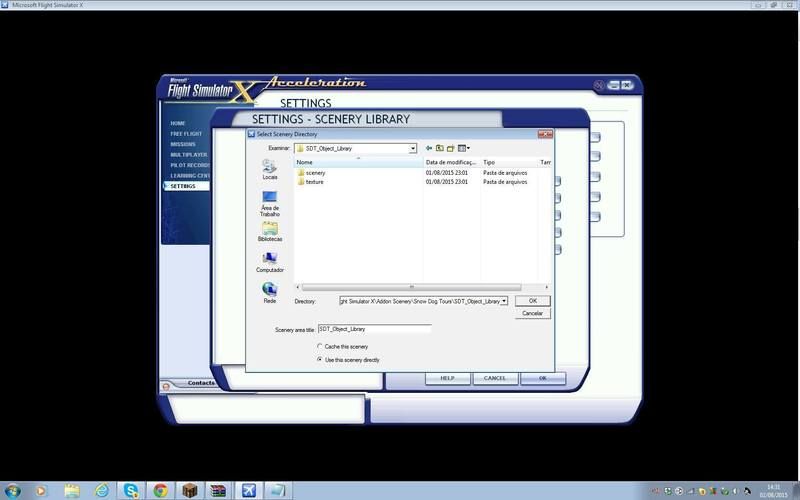The image size is (800, 500).
Task: Open FREE FLIGHT in sidebar
Action: click(x=186, y=134)
